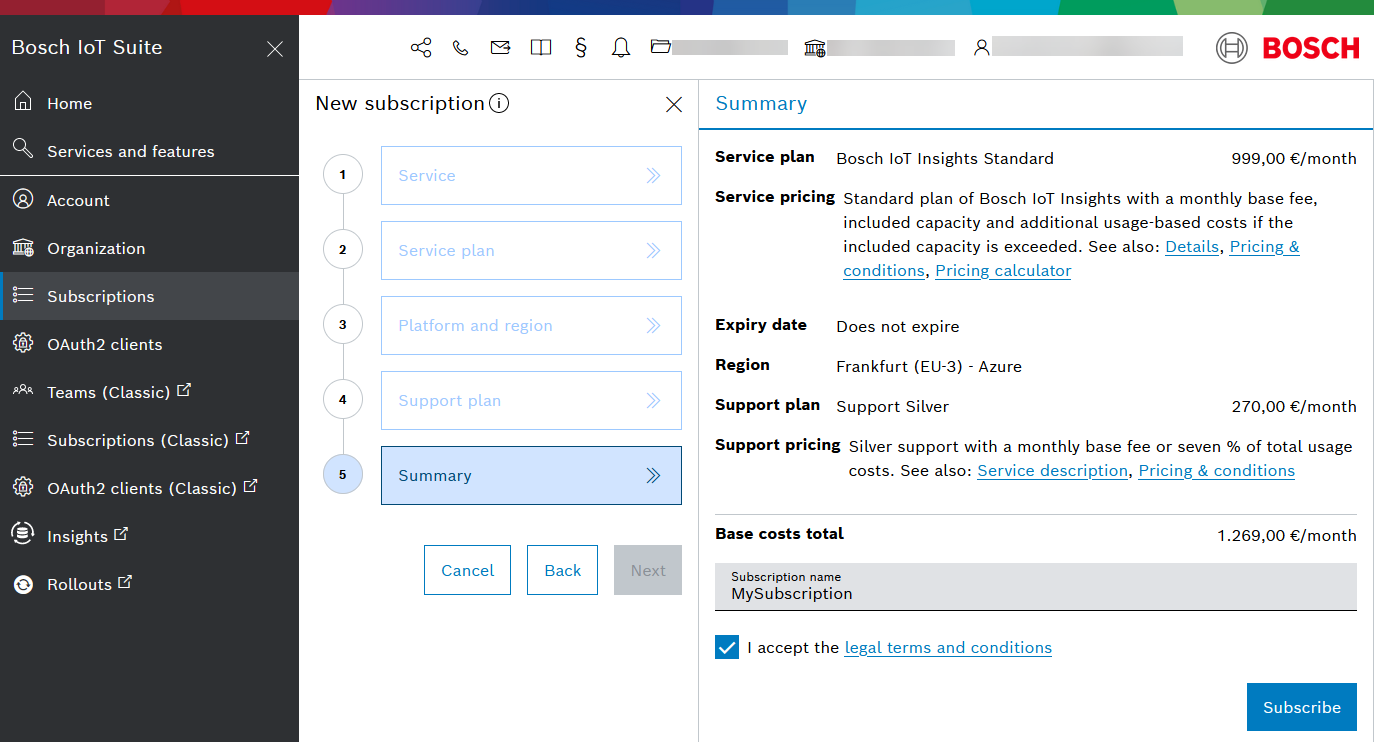This screenshot has width=1374, height=742.
Task: Open the notifications bell icon
Action: tap(621, 48)
